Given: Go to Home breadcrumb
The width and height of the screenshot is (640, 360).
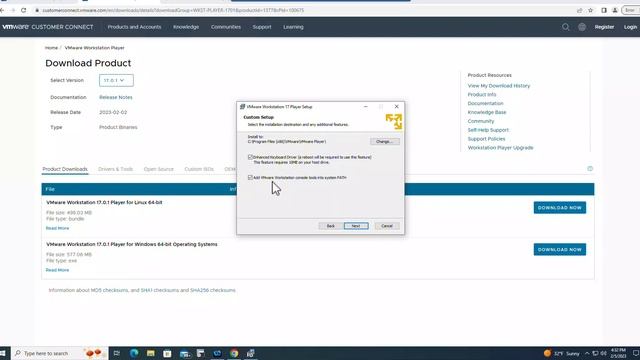Looking at the screenshot, I should point(51,48).
